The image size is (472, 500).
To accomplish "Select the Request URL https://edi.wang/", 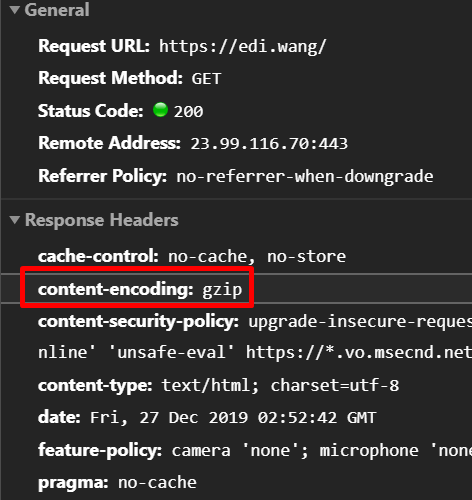I will pos(243,46).
